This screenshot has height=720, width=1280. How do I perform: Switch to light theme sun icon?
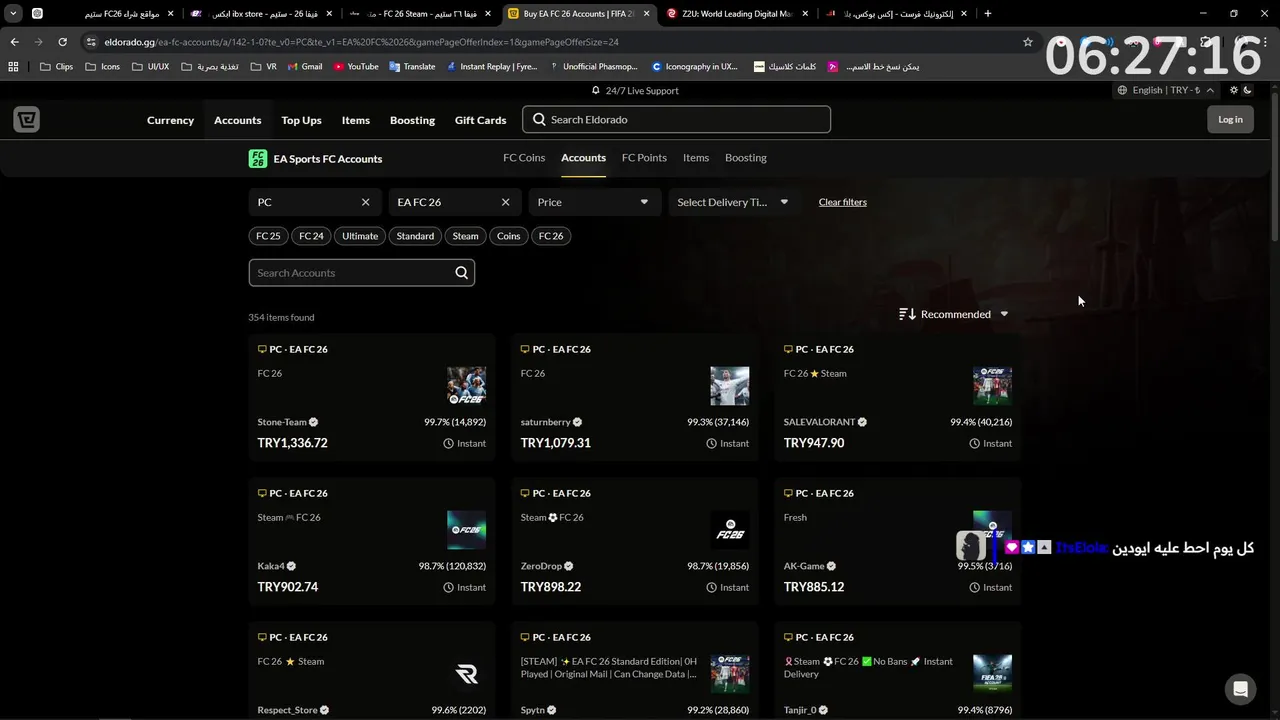click(x=1234, y=90)
